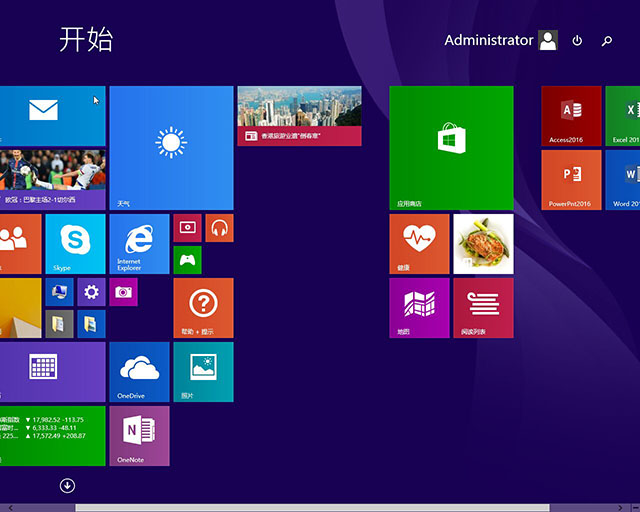Screen dimensions: 640x512
Task: Open the 天气 weather tile
Action: pos(171,148)
